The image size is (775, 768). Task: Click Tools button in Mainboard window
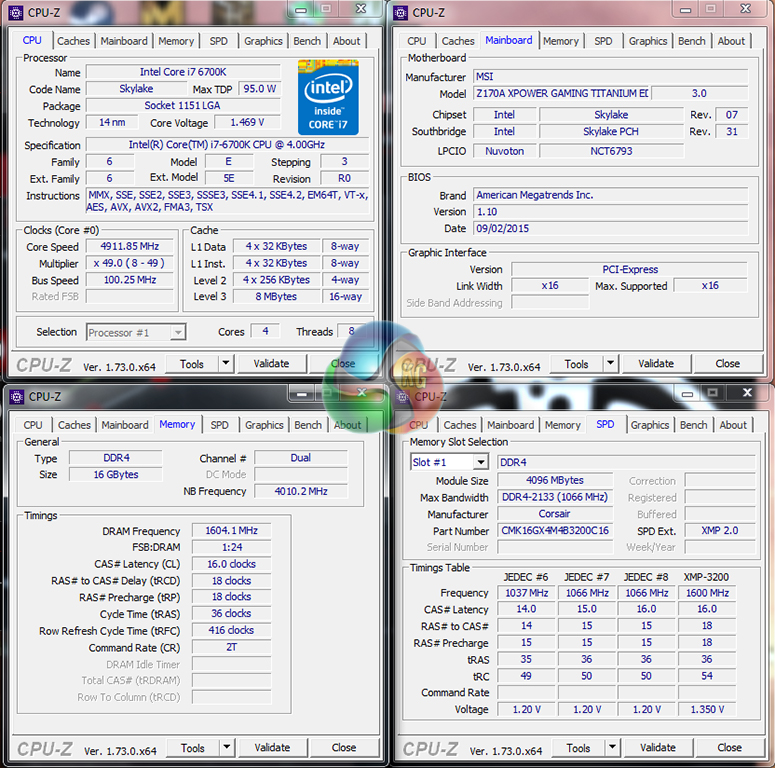point(576,364)
